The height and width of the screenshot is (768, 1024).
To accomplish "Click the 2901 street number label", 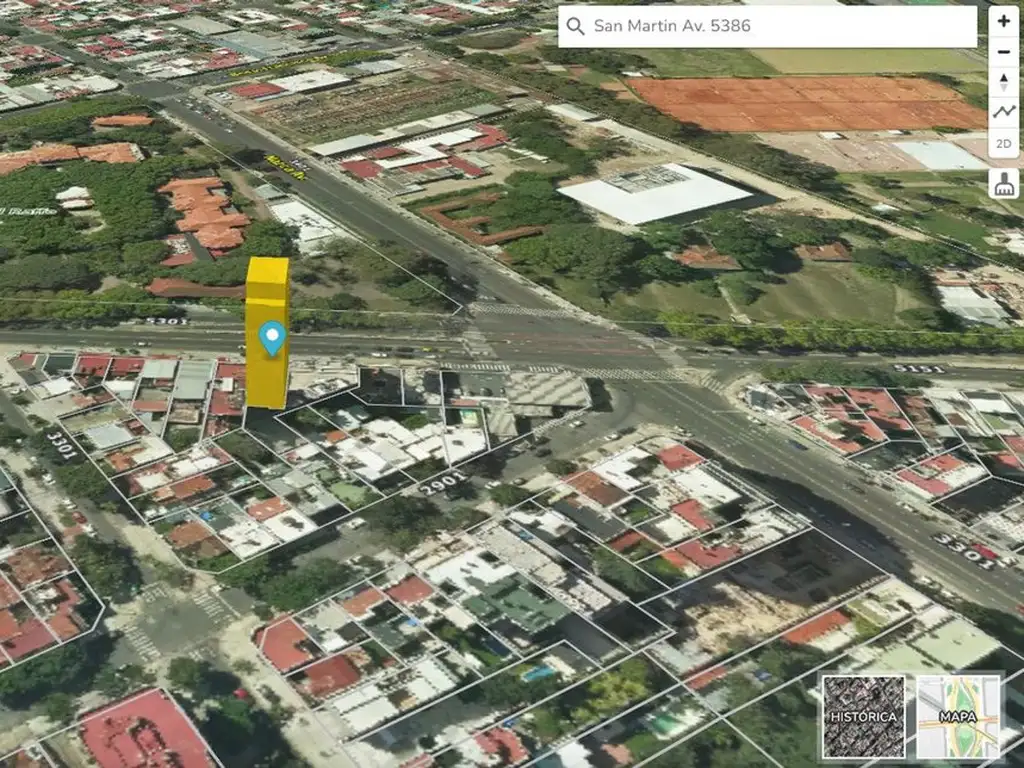I will pyautogui.click(x=442, y=486).
